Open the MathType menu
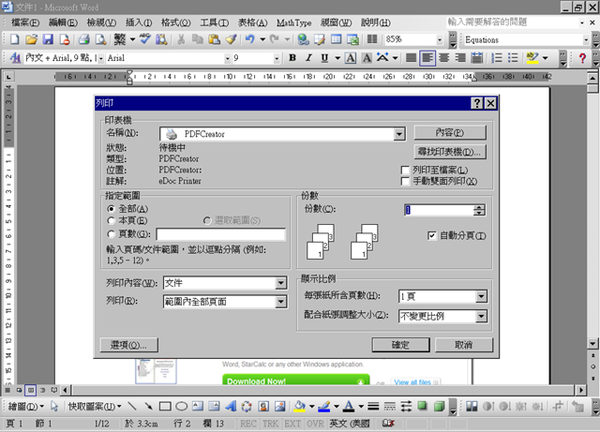The image size is (600, 432). coord(293,23)
